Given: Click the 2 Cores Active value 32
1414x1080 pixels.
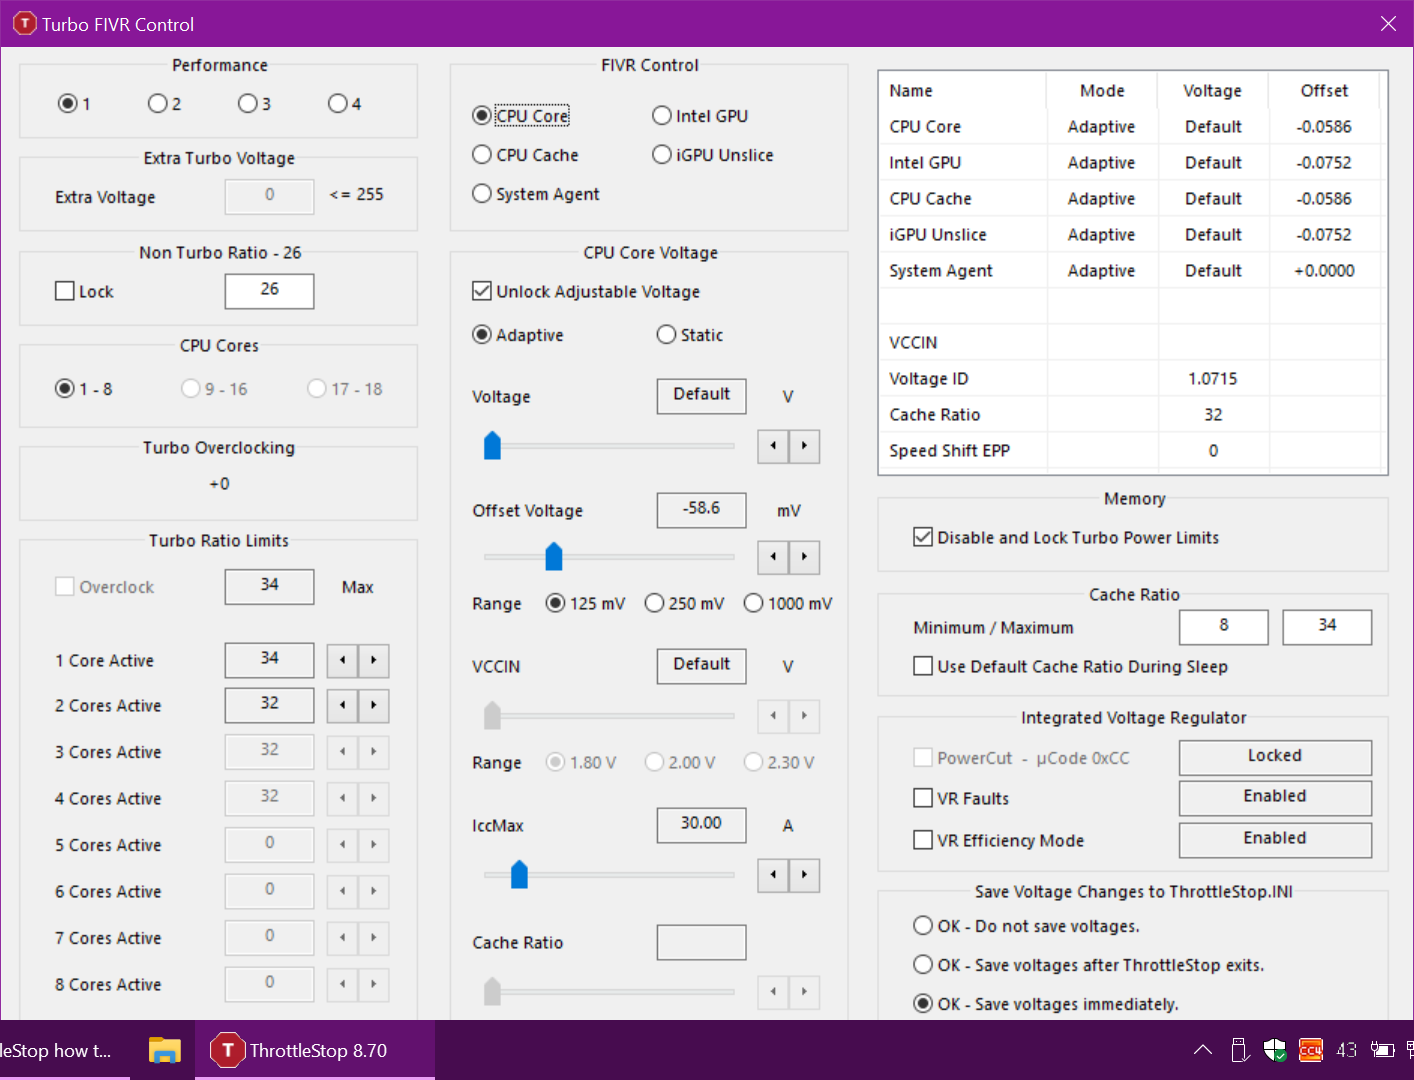Looking at the screenshot, I should click(269, 704).
